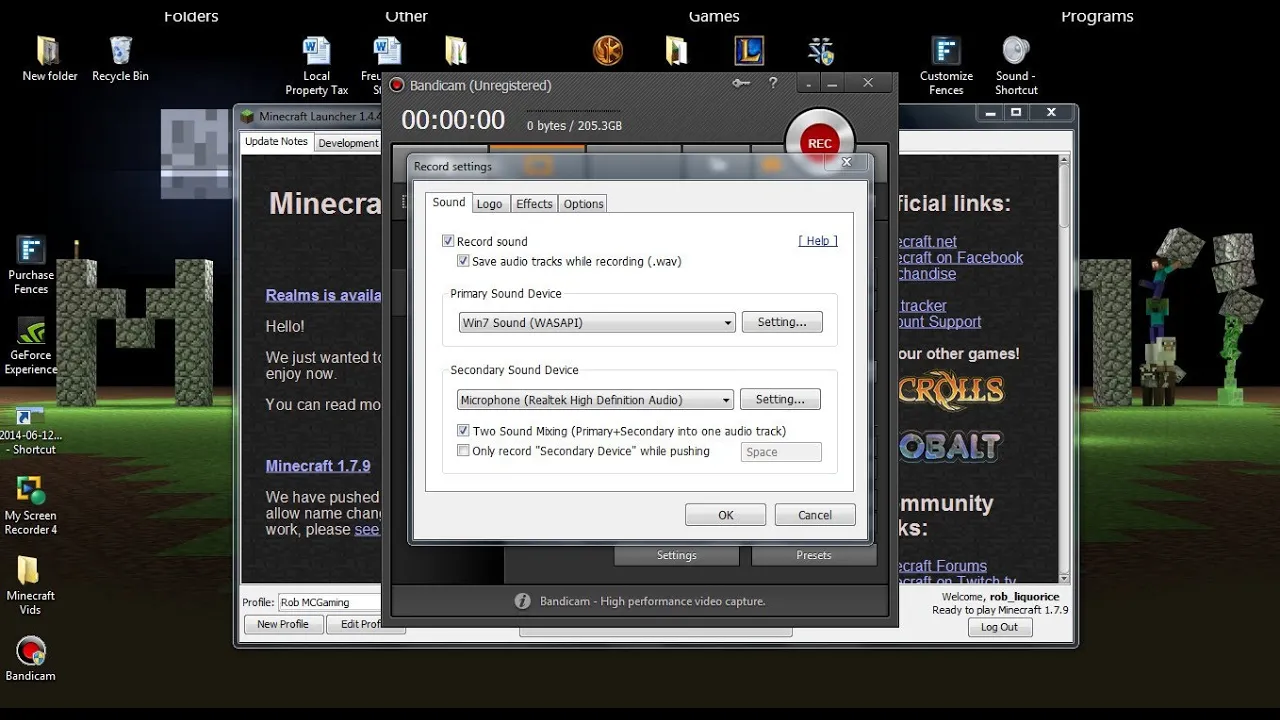1280x720 pixels.
Task: Click the Bandicam key registration icon
Action: point(741,84)
